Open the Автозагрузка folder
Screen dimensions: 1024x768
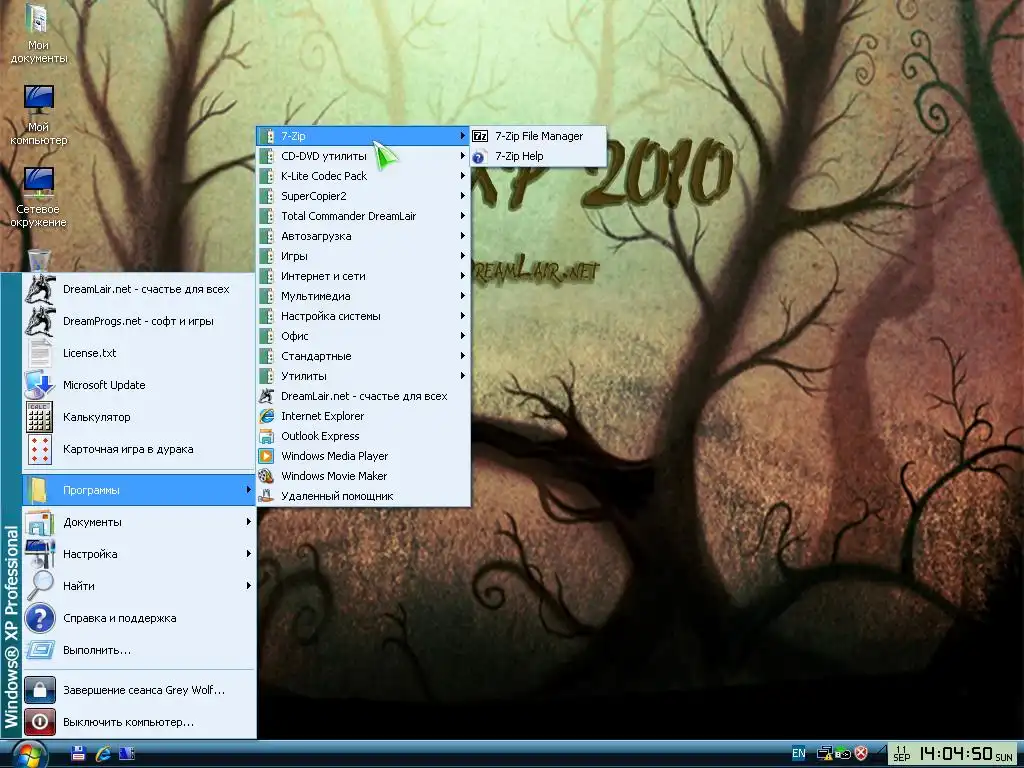click(x=363, y=236)
